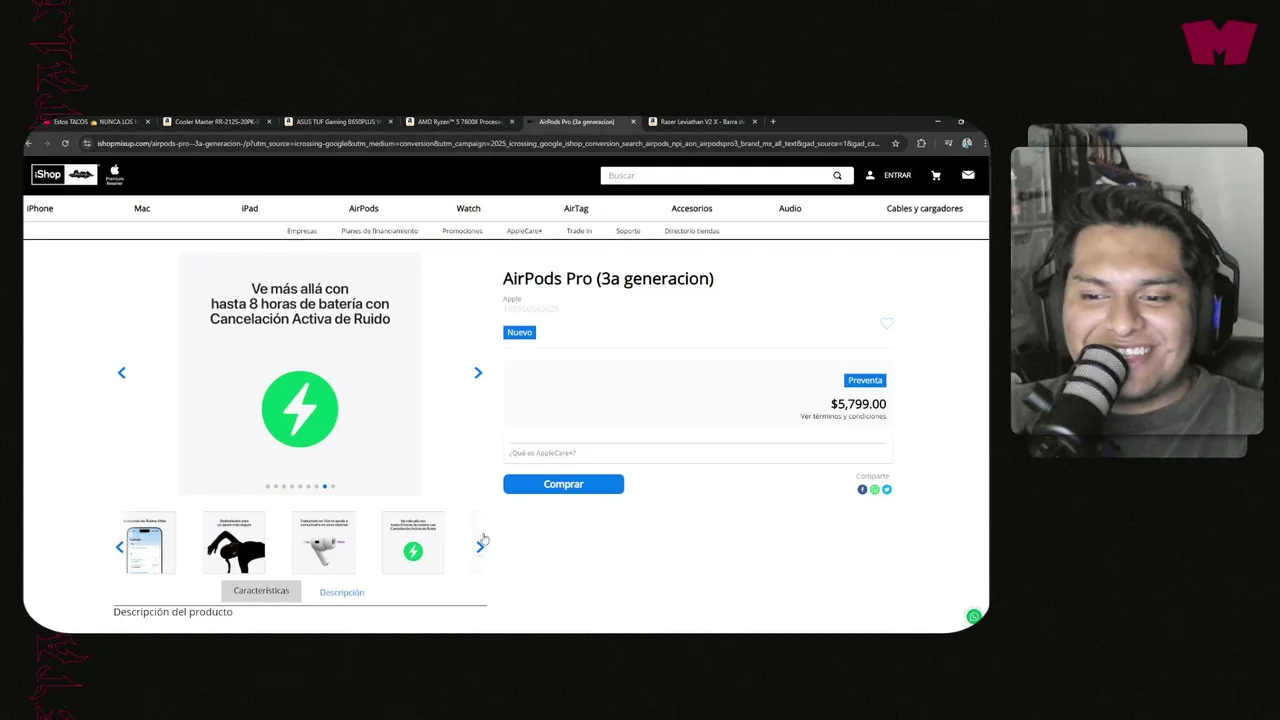
Task: Share product on Facebook icon
Action: click(x=862, y=490)
